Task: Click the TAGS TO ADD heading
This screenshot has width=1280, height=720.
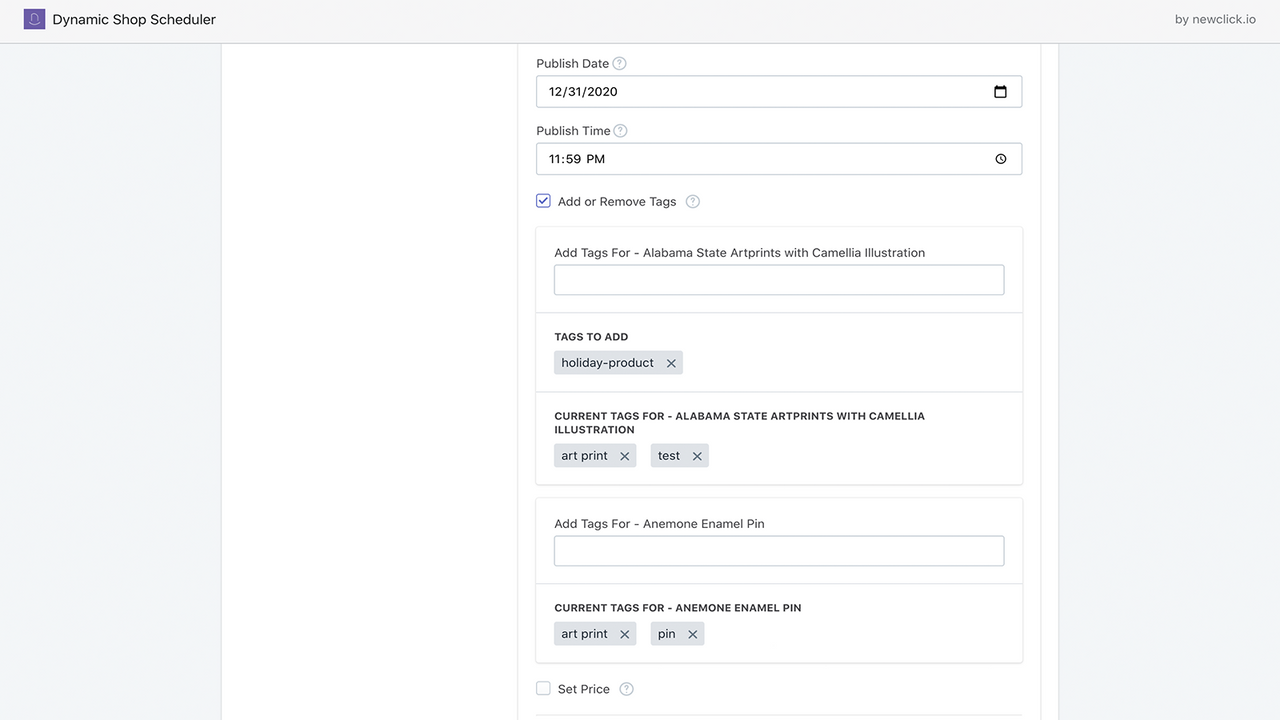Action: [x=591, y=337]
